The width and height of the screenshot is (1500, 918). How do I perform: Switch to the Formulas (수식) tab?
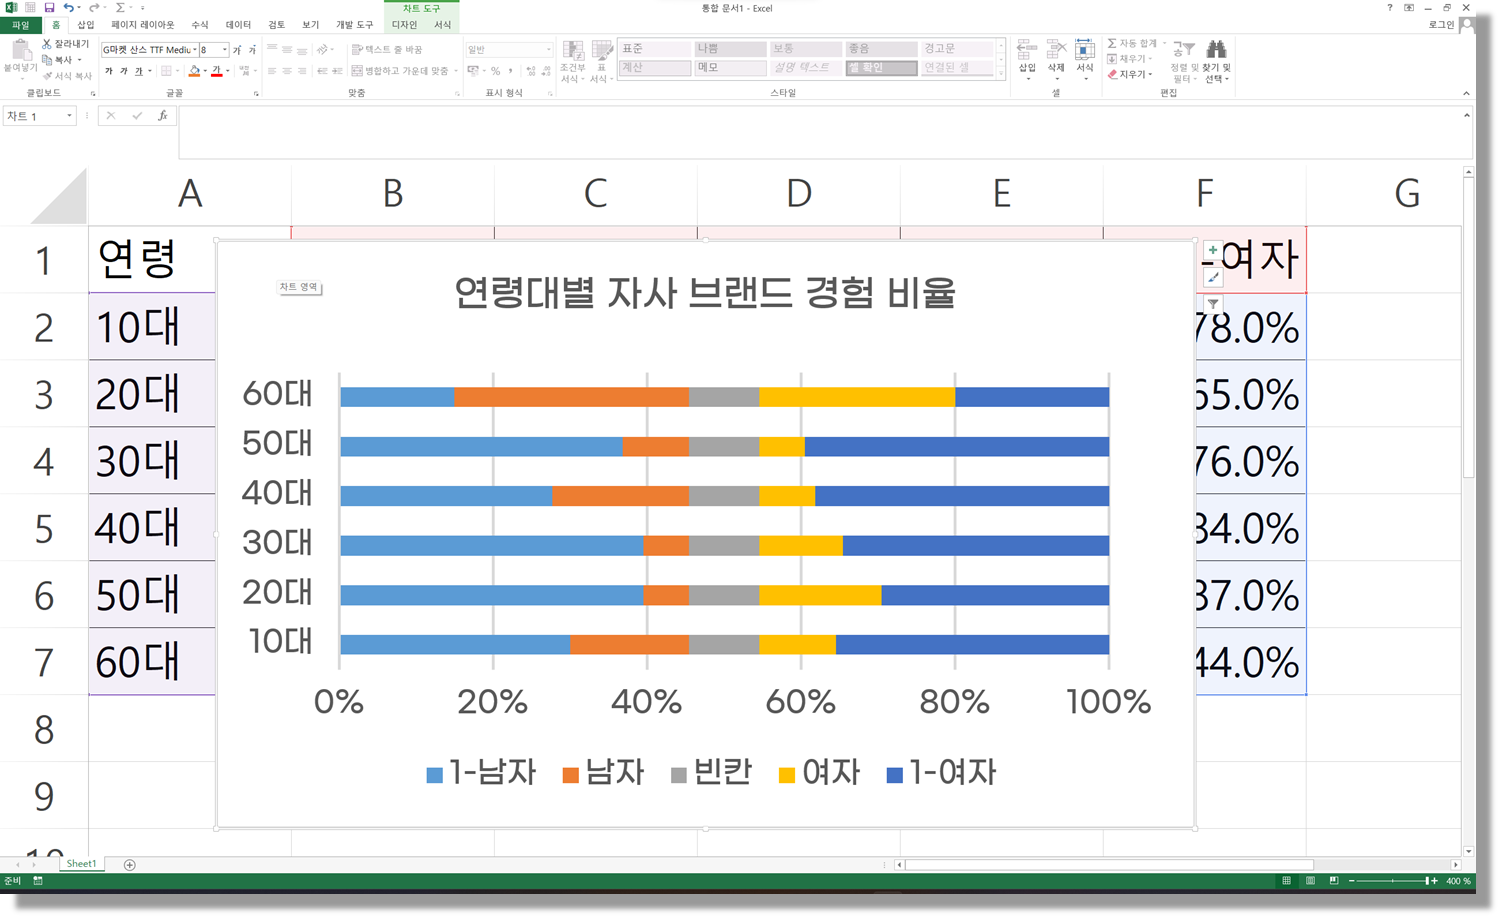pyautogui.click(x=200, y=25)
